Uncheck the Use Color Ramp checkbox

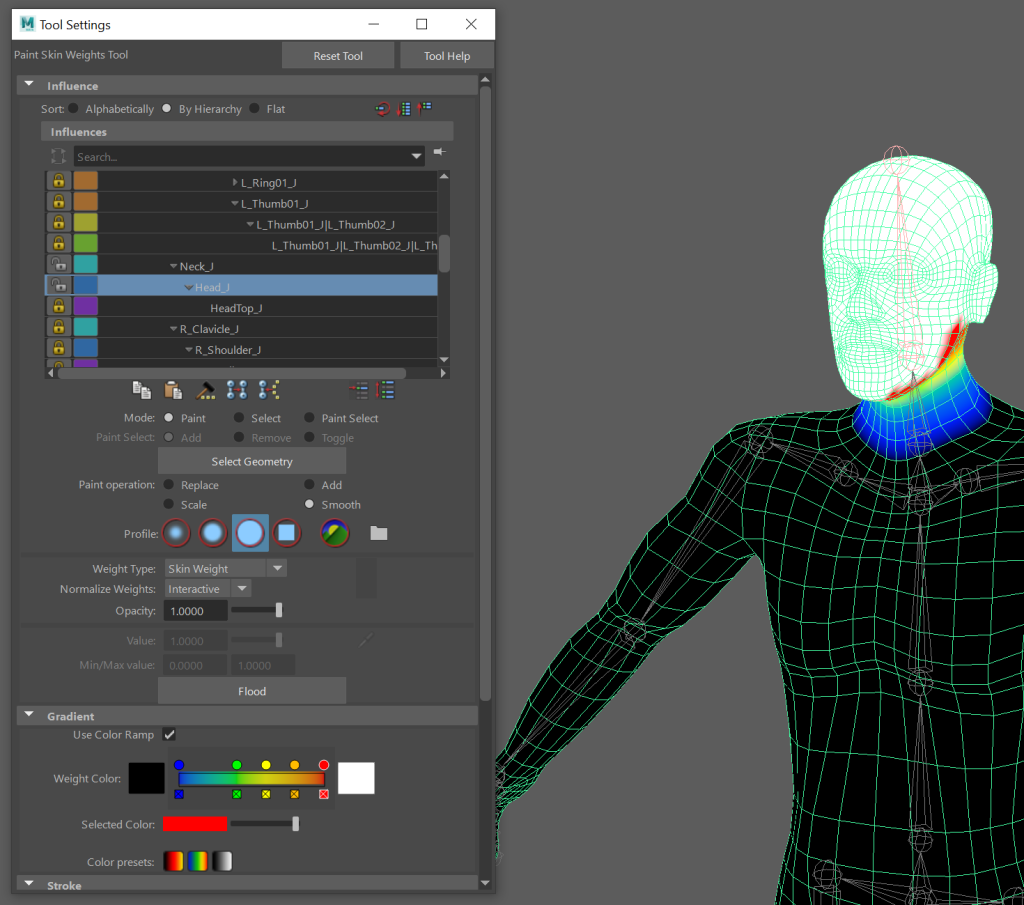[x=169, y=735]
